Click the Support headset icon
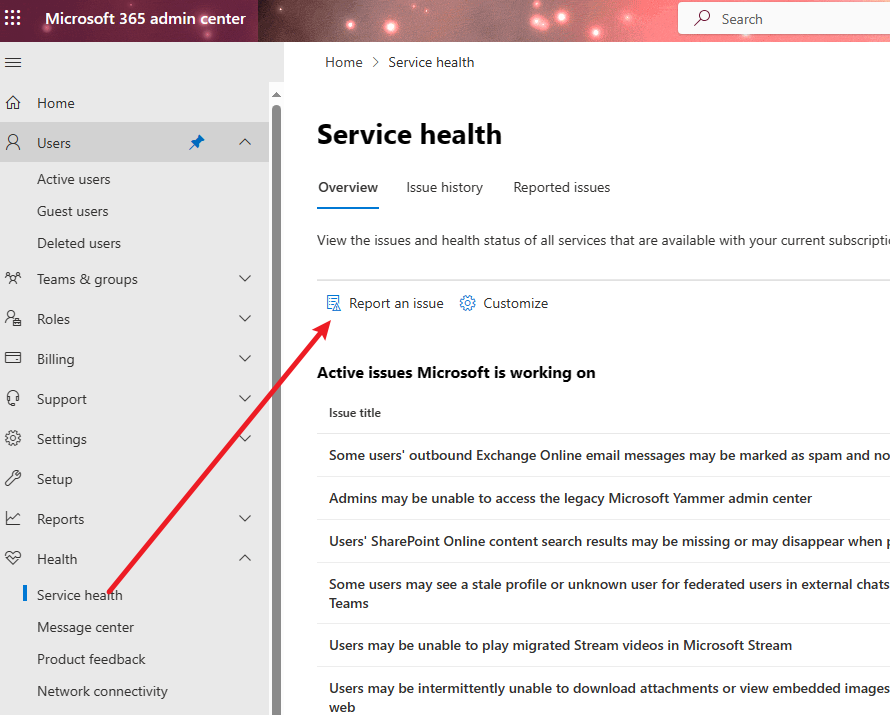The image size is (890, 715). point(13,398)
